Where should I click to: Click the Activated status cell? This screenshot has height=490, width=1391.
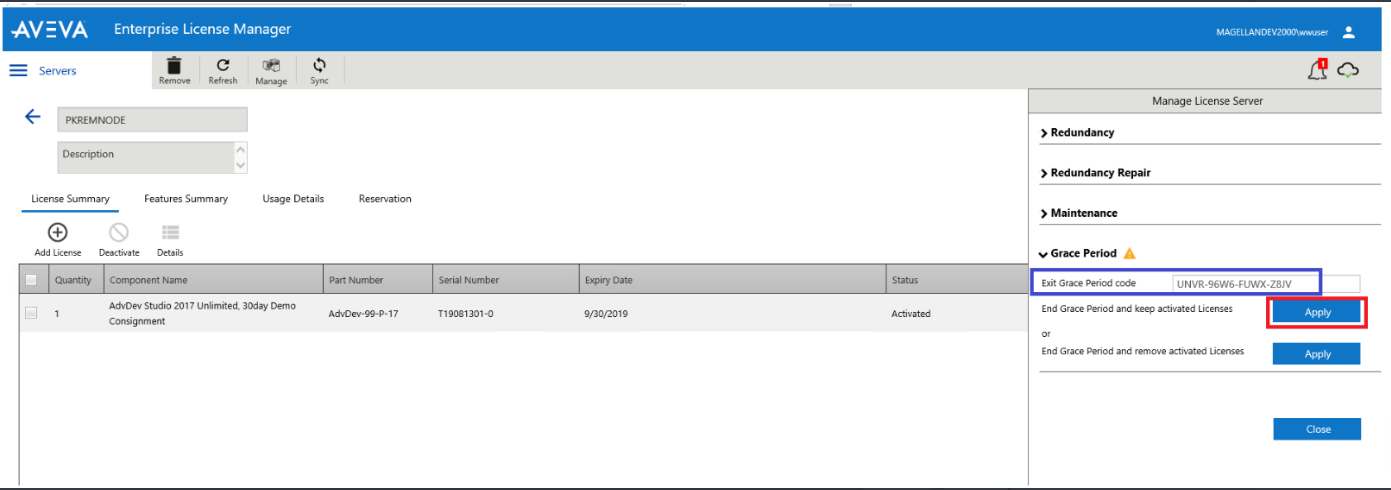click(911, 314)
